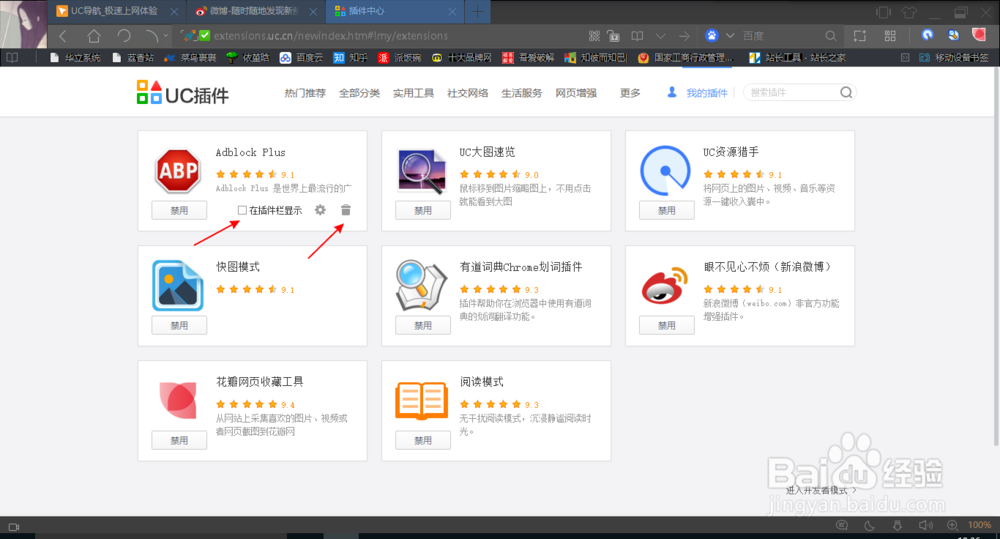Image resolution: width=1000 pixels, height=539 pixels.
Task: Click the bookmarks book icon at bar start
Action: [x=12, y=57]
